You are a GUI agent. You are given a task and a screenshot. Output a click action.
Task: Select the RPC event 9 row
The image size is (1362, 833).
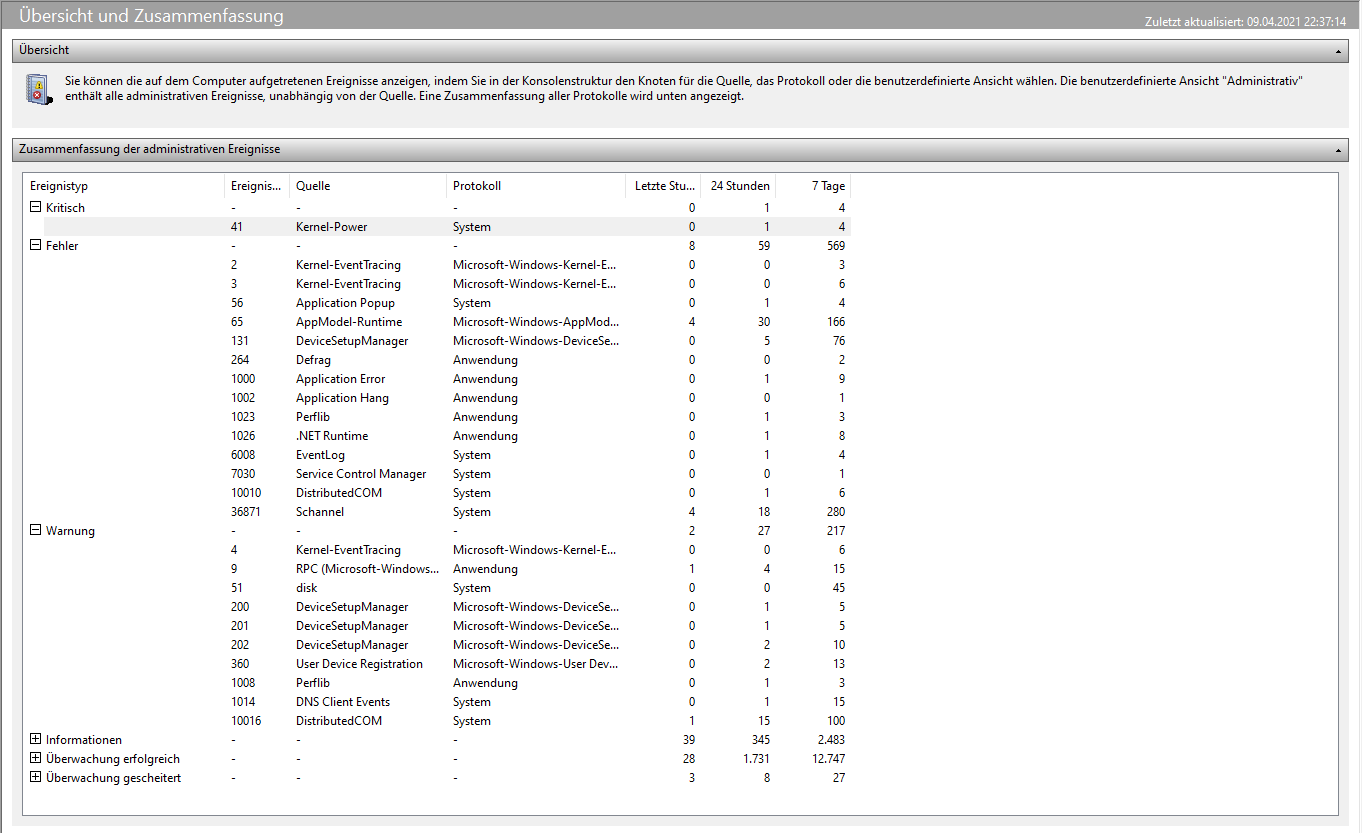pyautogui.click(x=447, y=569)
